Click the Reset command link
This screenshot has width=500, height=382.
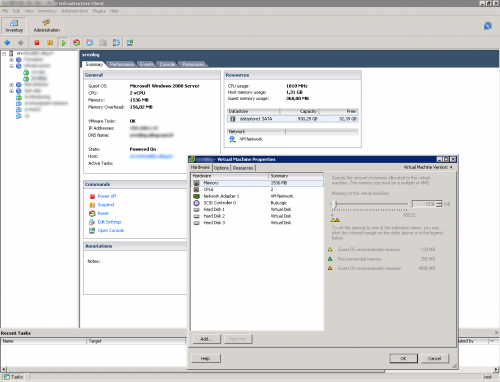point(103,213)
